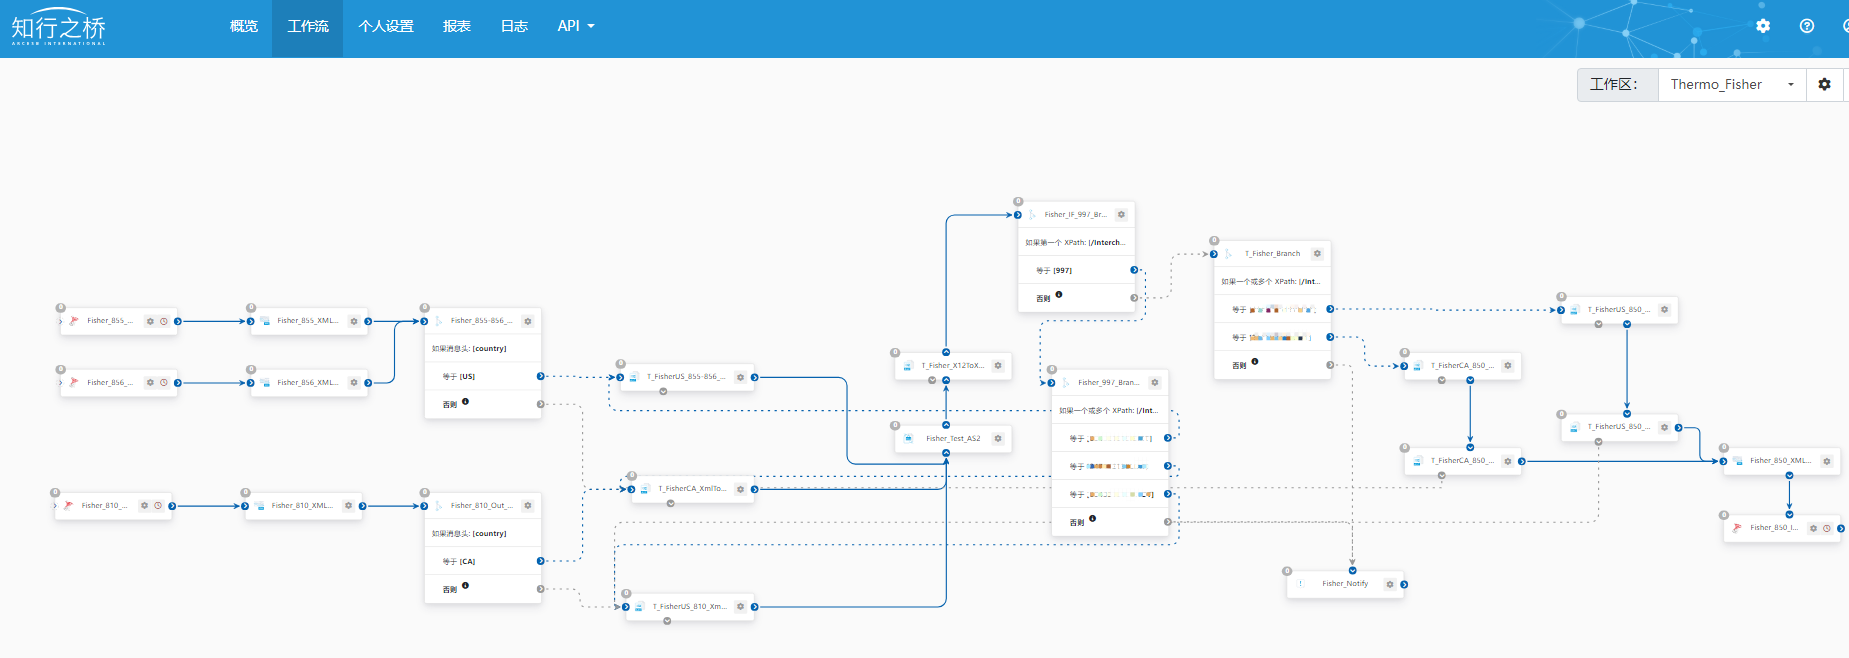This screenshot has width=1849, height=658.
Task: Open the 概览 overview tab
Action: [243, 26]
